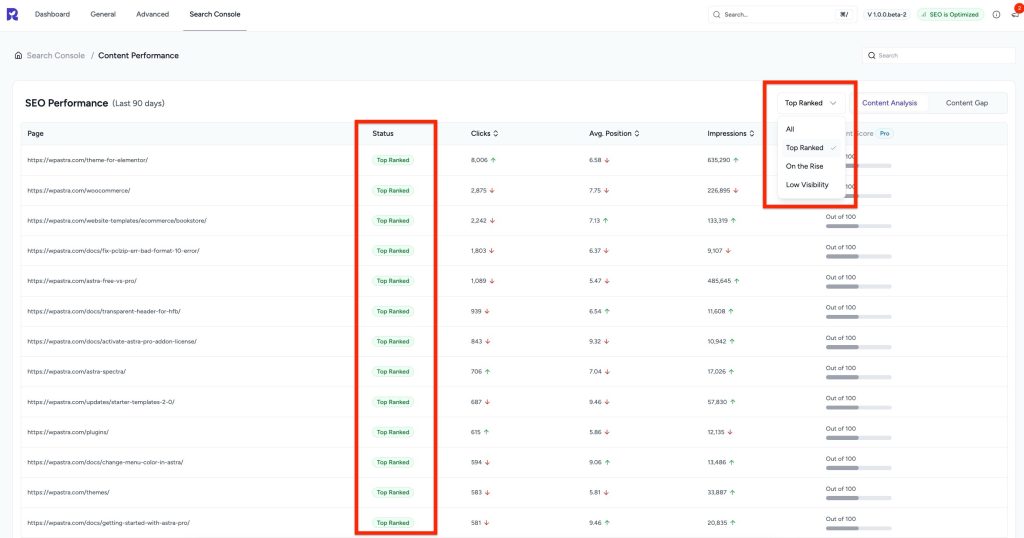
Task: Open the notifications icon with red badge
Action: point(1016,13)
